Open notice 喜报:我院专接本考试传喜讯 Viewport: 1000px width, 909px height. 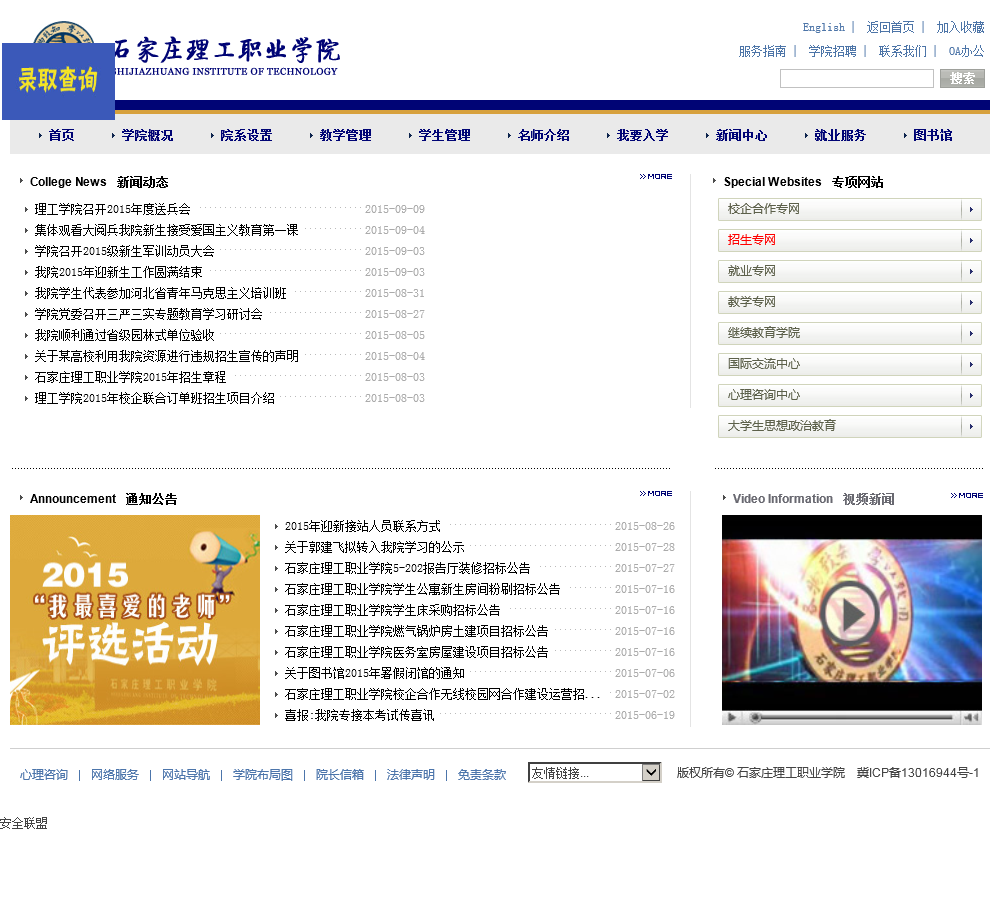[x=359, y=716]
